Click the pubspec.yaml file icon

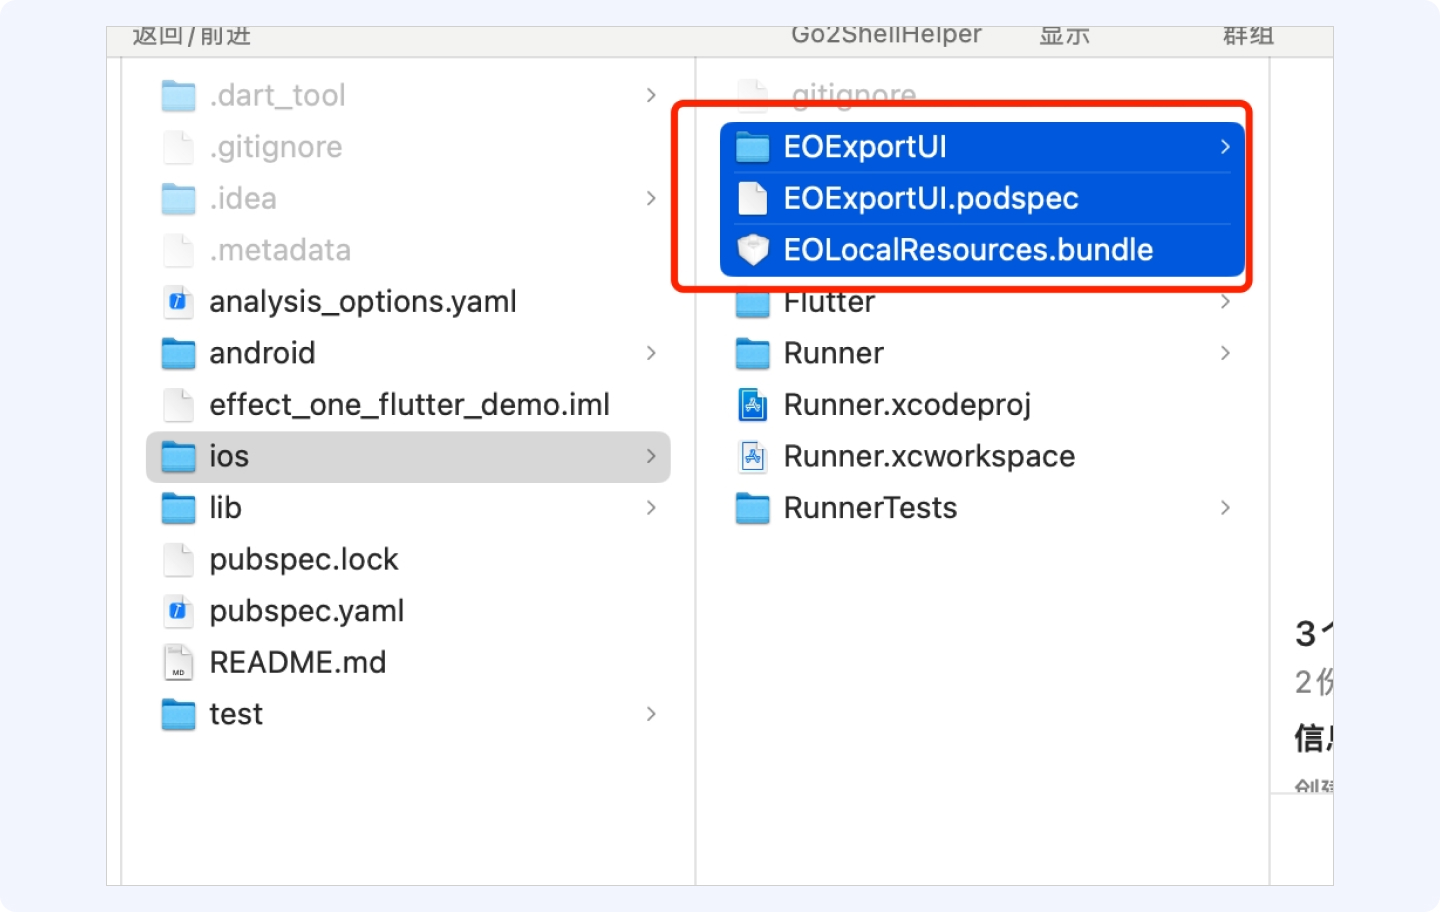click(179, 611)
